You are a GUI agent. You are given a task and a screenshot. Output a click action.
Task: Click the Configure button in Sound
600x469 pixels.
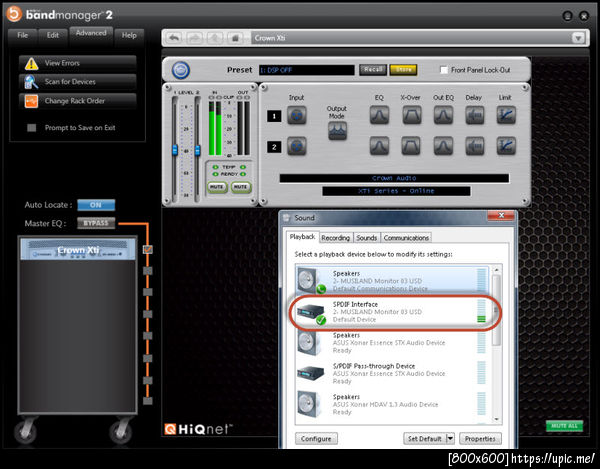[316, 438]
